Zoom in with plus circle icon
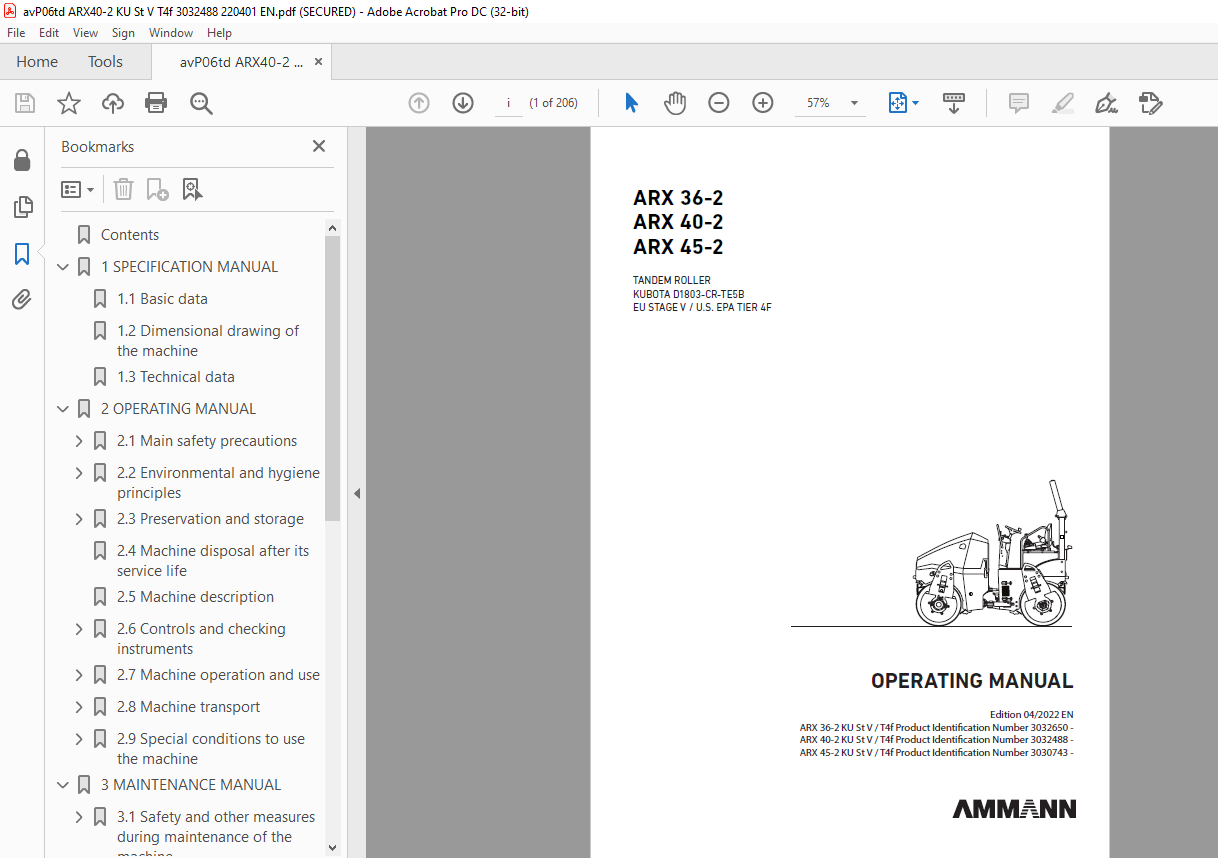1218x858 pixels. coord(763,103)
